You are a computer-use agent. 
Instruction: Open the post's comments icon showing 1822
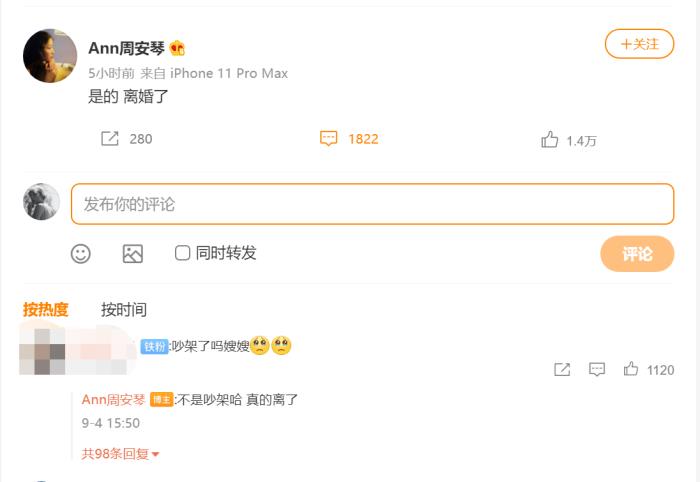[x=328, y=139]
